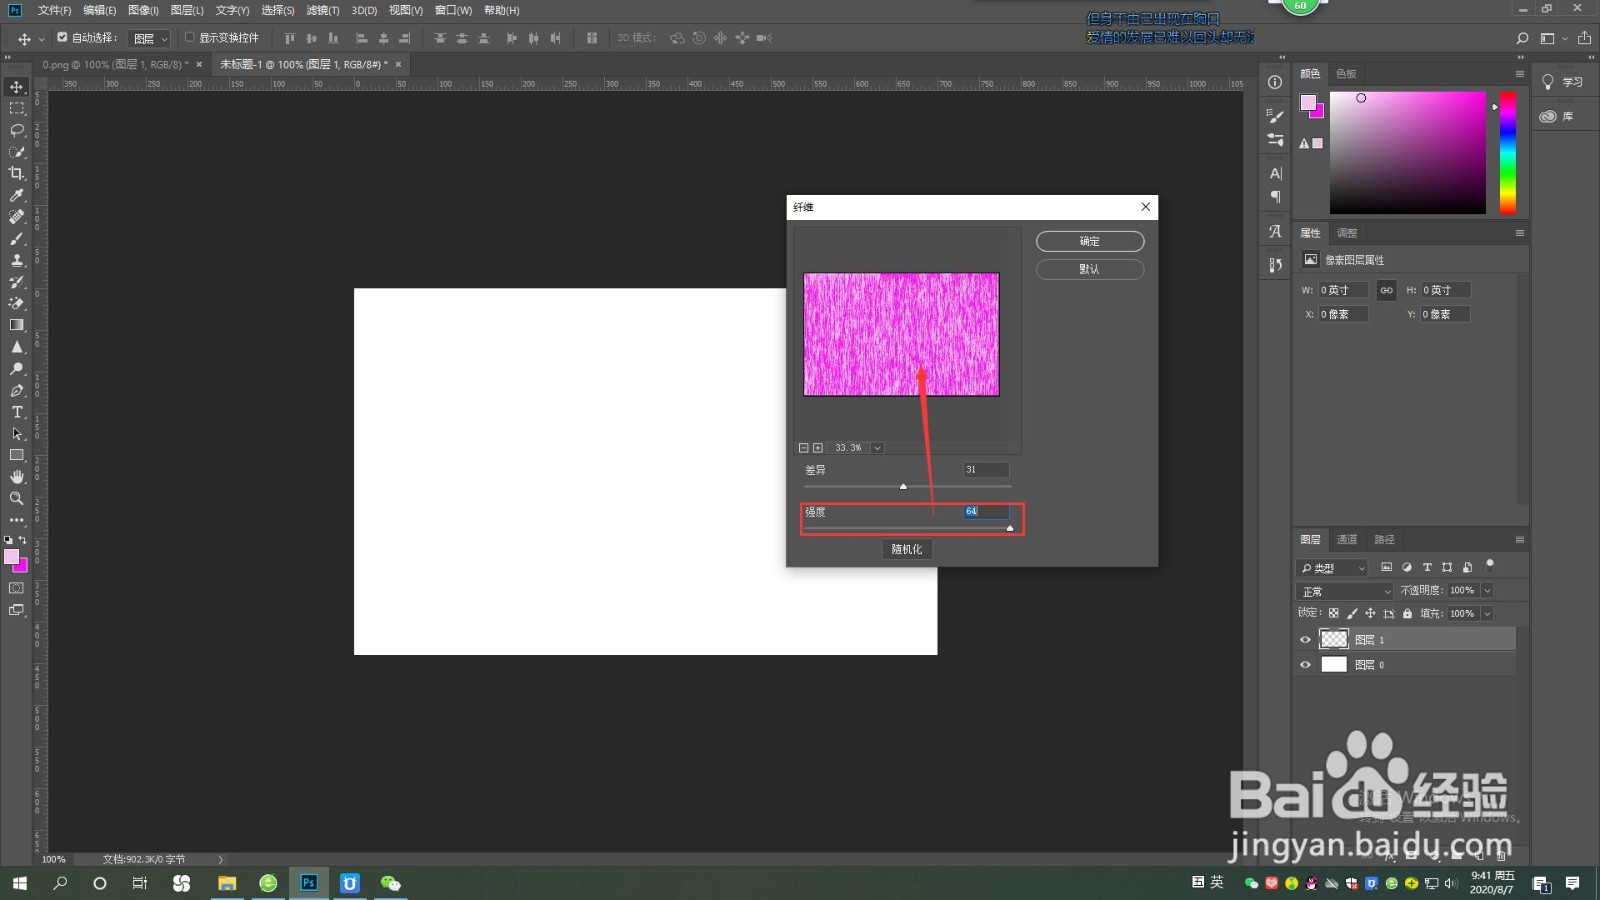
Task: Select the Crop tool
Action: 17,174
